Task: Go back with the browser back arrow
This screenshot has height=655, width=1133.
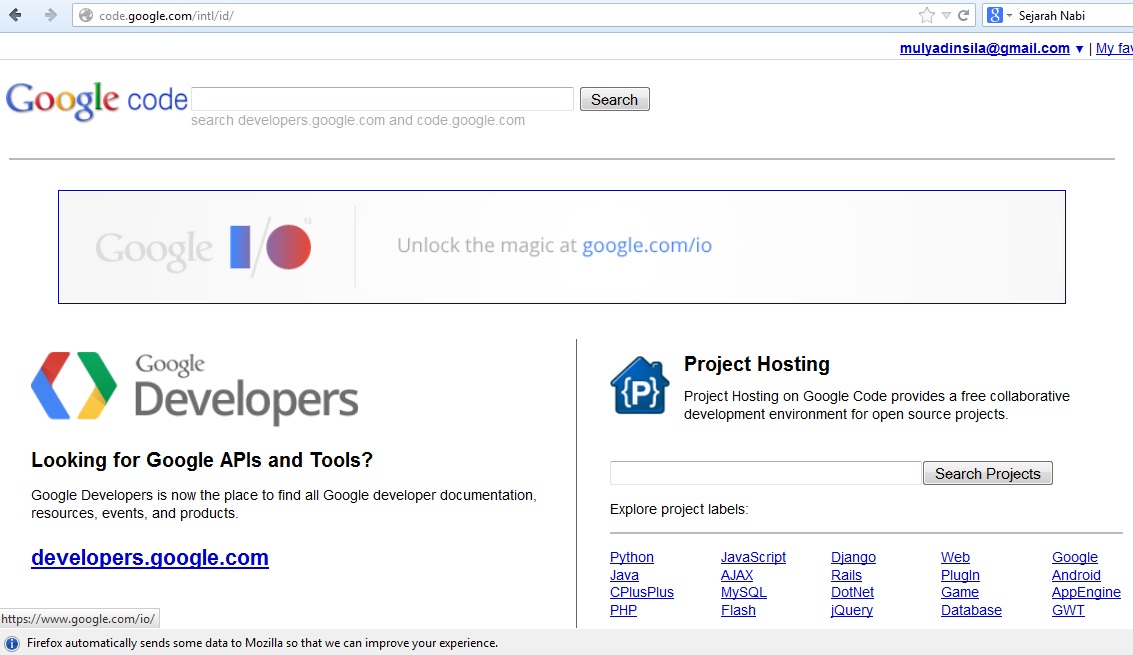Action: pos(15,14)
